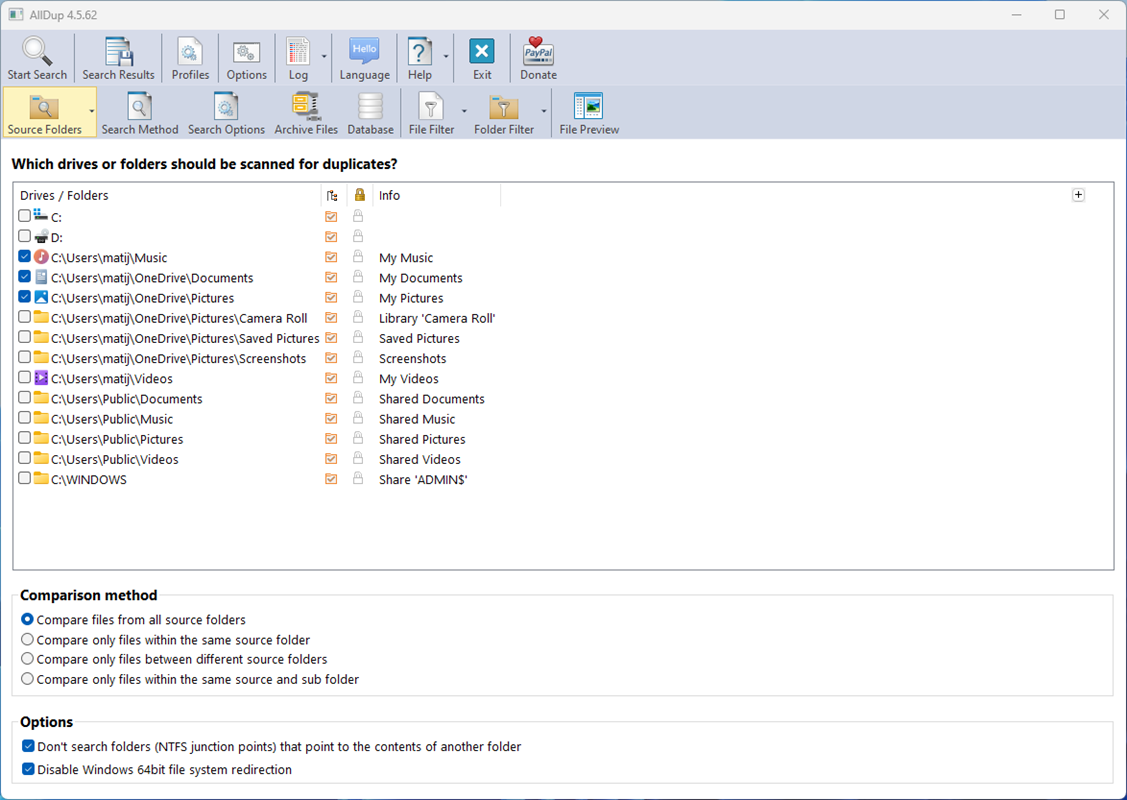Open the File Filter section
Screen dimensions: 1127x800
[431, 112]
